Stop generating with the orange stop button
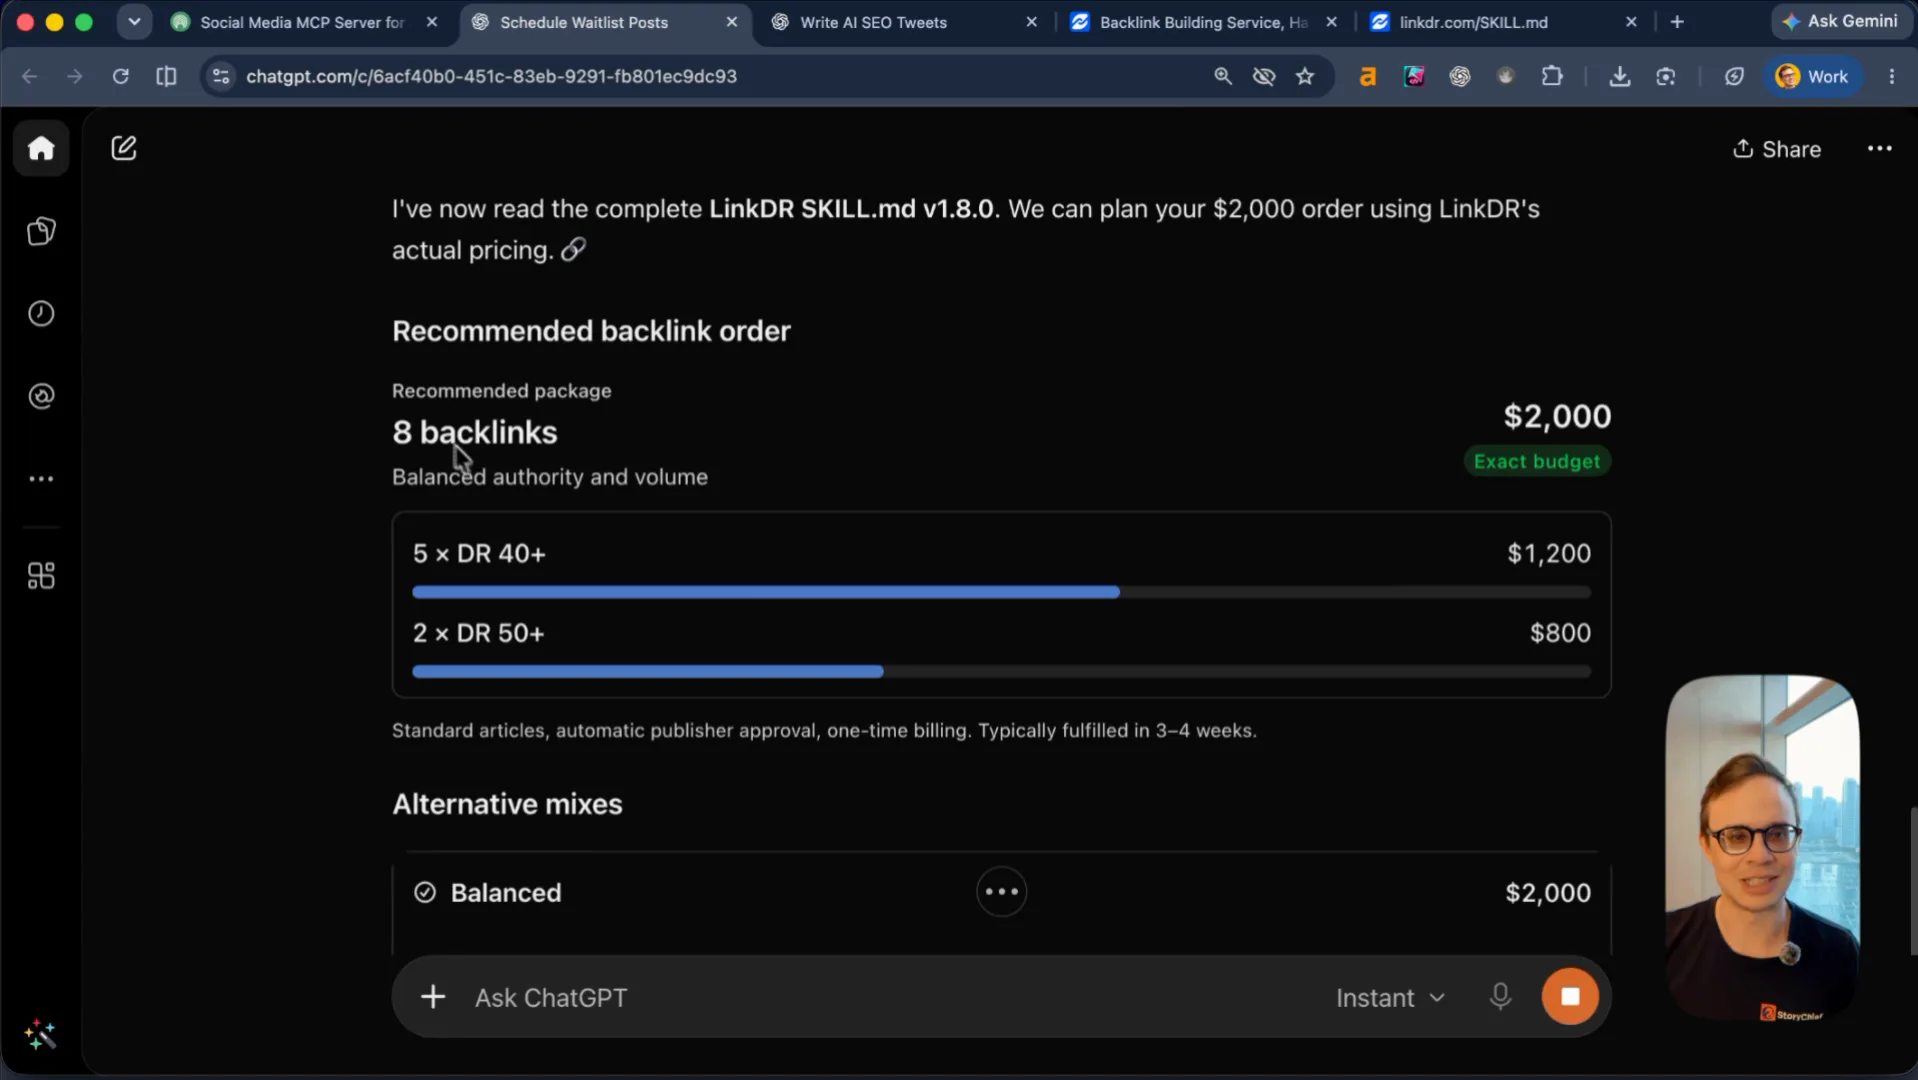The height and width of the screenshot is (1080, 1918). pos(1570,996)
